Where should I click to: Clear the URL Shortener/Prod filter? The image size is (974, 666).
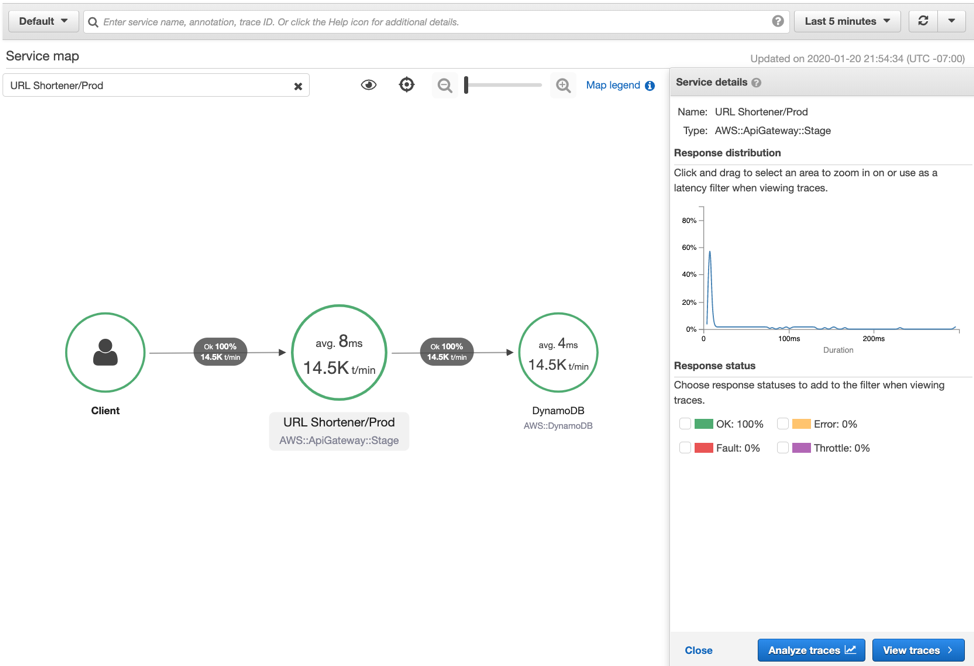298,86
